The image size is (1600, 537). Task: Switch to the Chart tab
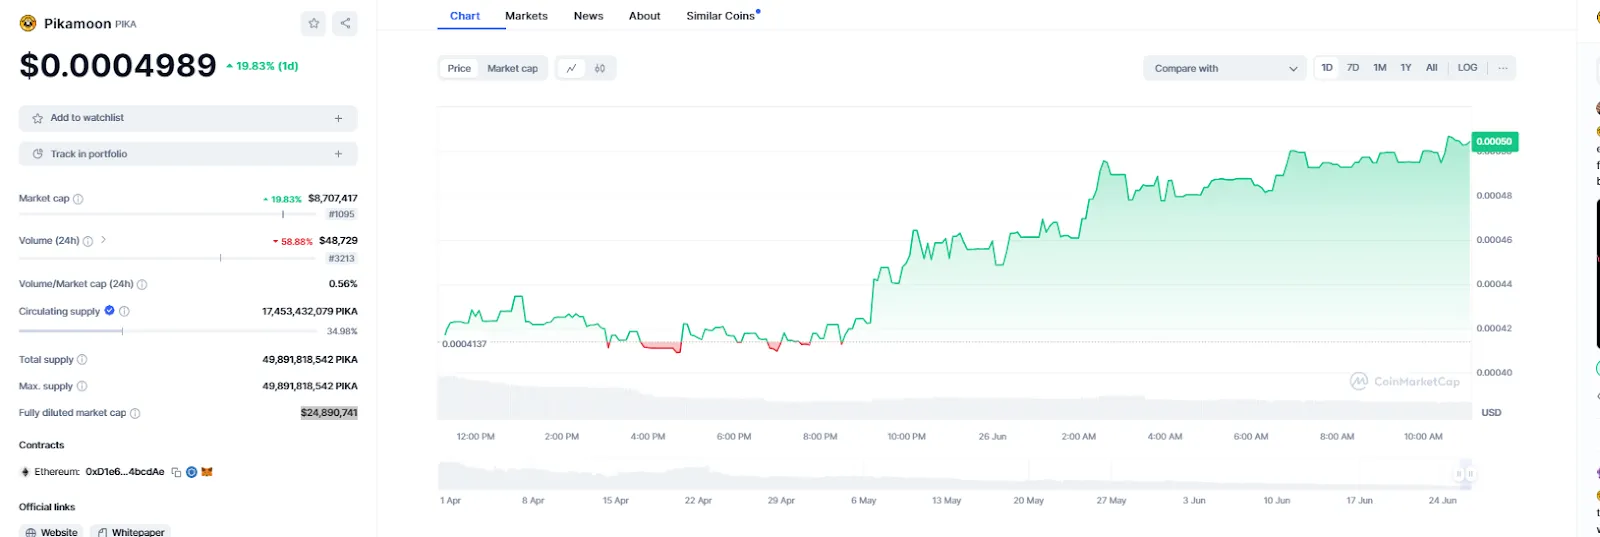click(x=465, y=16)
